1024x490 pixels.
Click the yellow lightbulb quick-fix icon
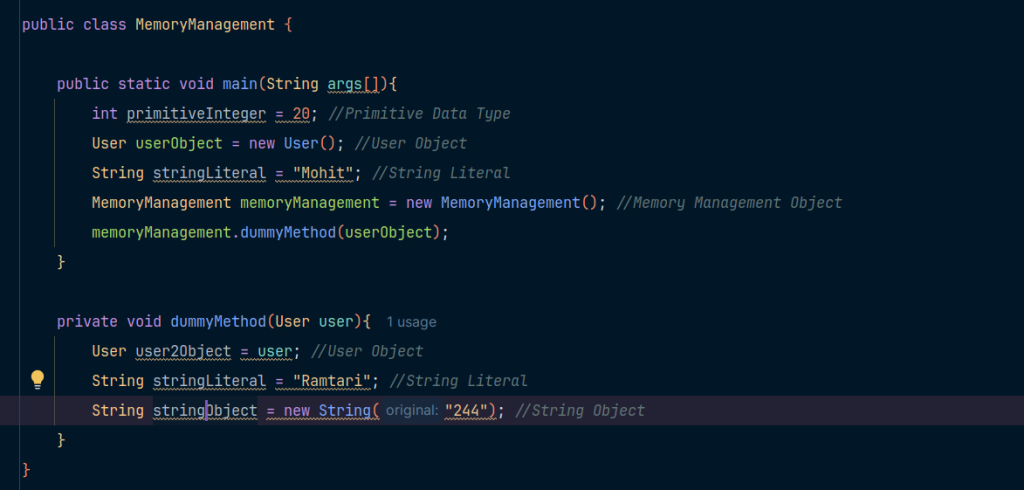point(37,380)
